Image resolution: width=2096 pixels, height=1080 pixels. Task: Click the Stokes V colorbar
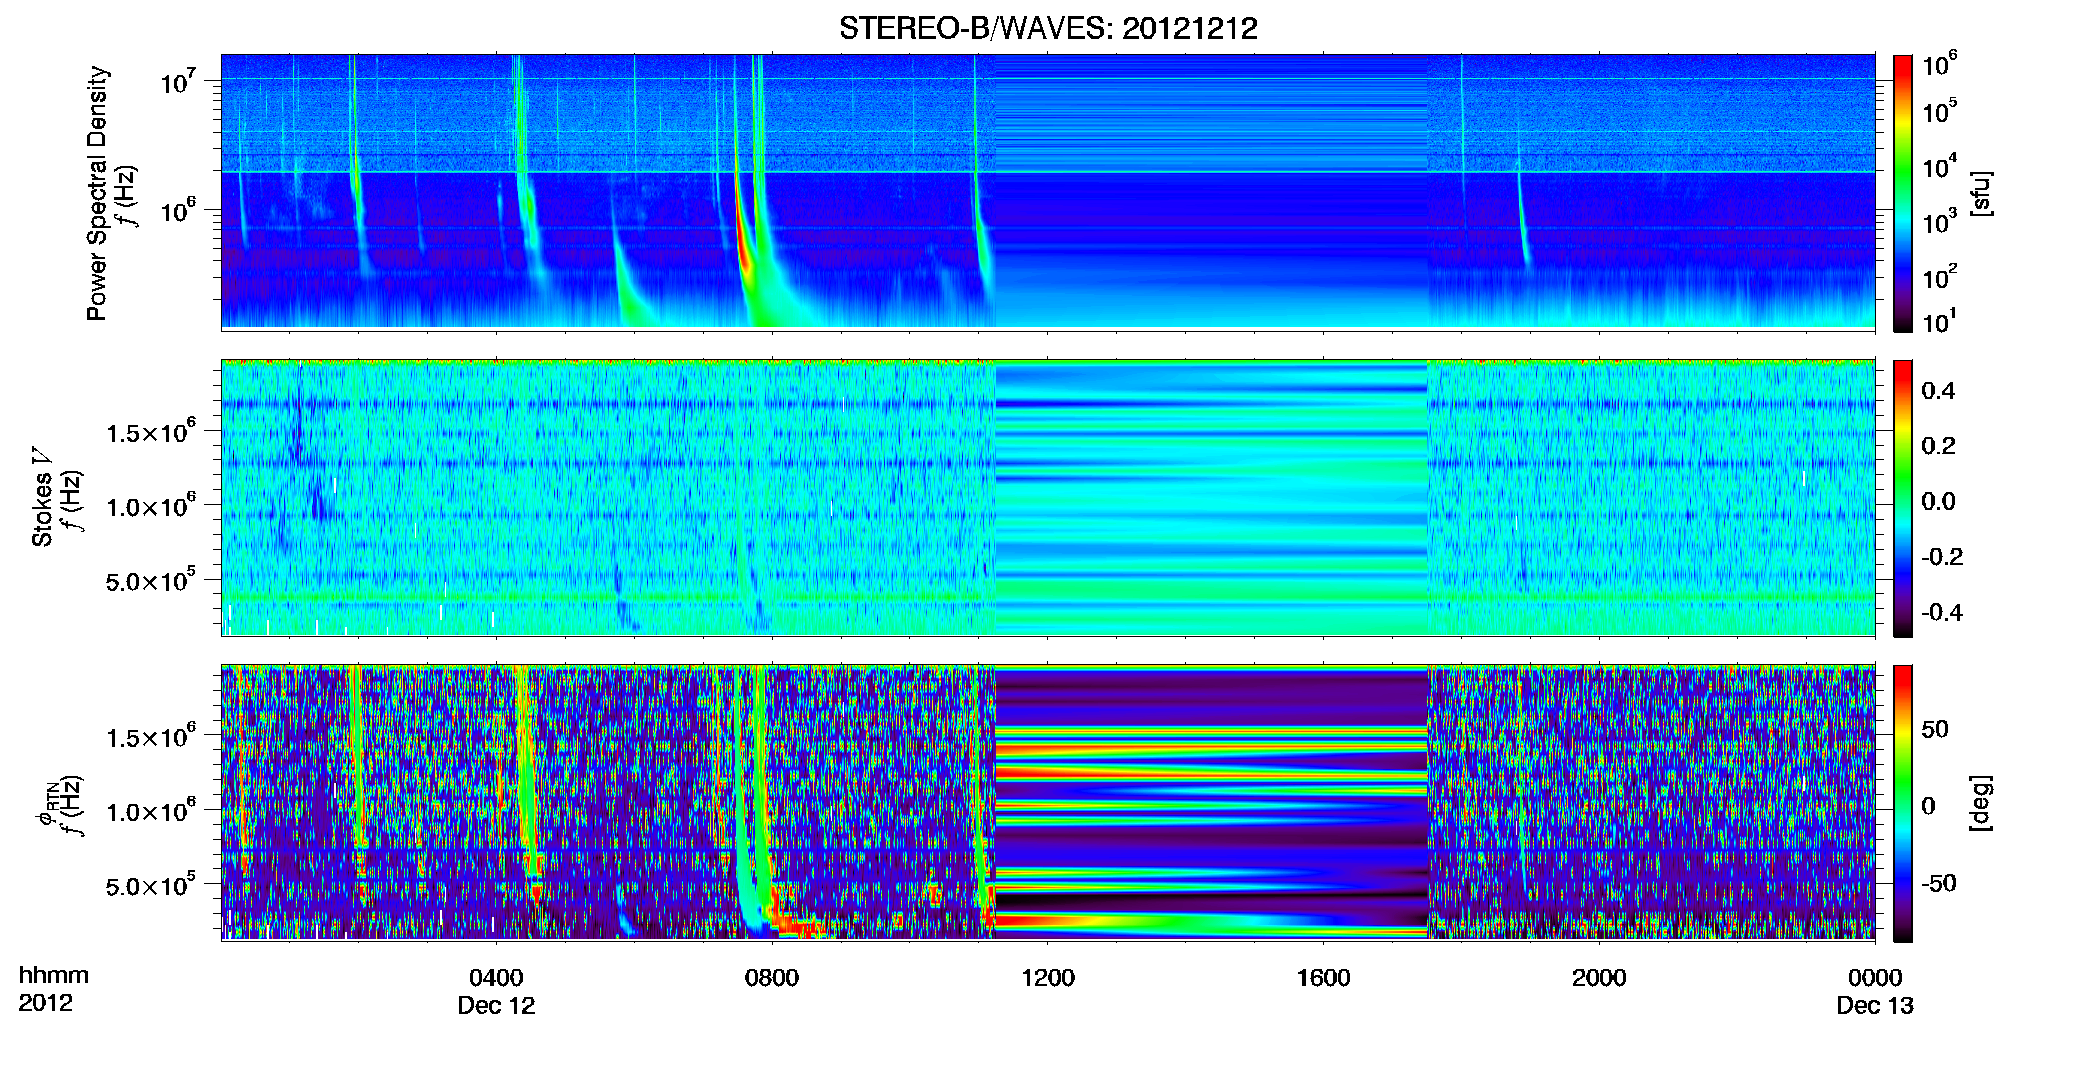pos(1902,498)
